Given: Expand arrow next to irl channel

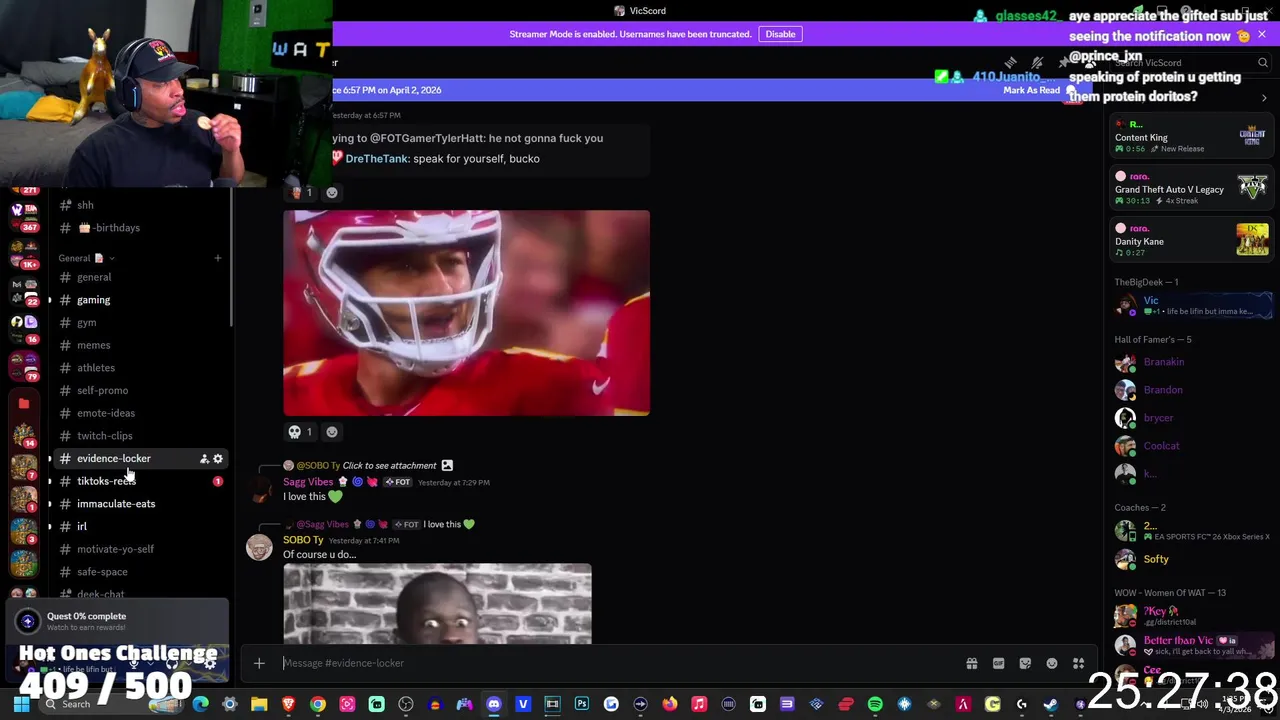Looking at the screenshot, I should pyautogui.click(x=50, y=526).
